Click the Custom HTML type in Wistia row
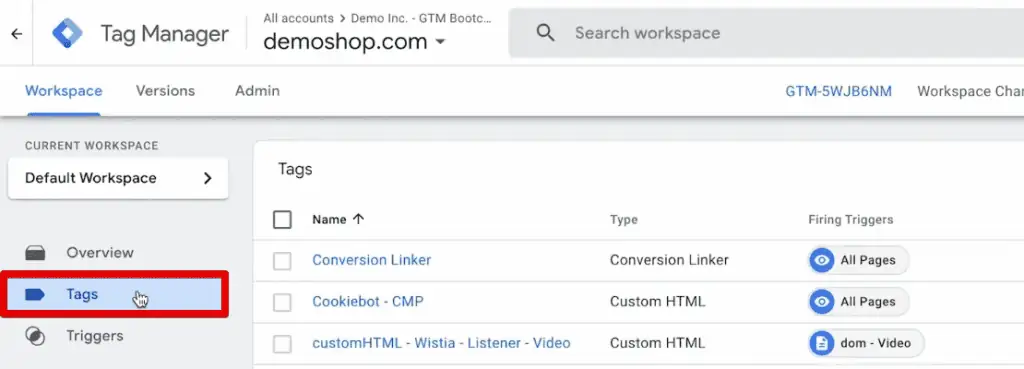This screenshot has width=1024, height=369. click(x=657, y=343)
